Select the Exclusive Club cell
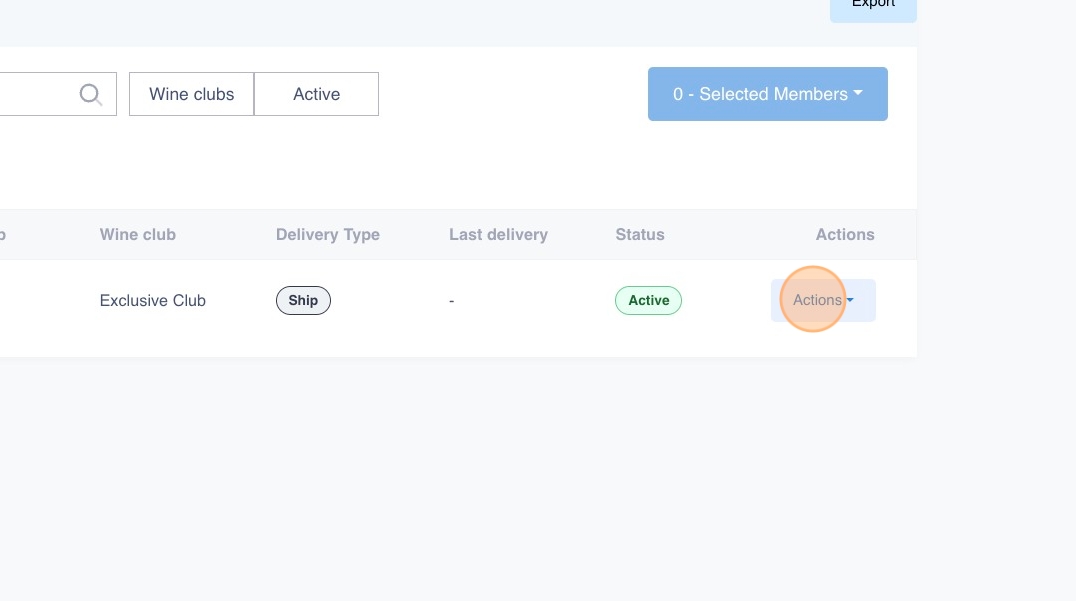1076x601 pixels. (152, 300)
